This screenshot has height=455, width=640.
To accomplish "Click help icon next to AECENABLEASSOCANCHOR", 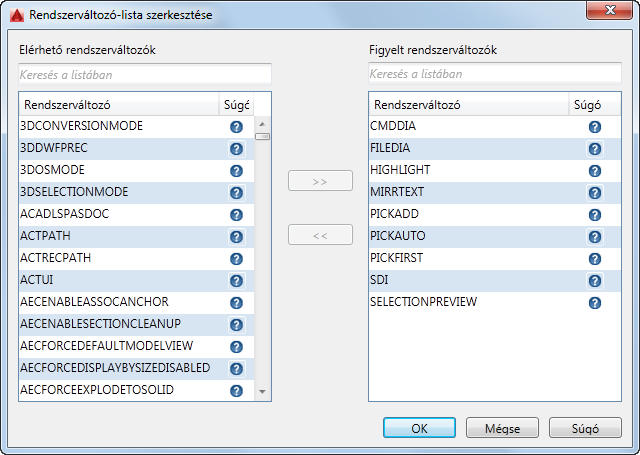I will click(x=237, y=303).
